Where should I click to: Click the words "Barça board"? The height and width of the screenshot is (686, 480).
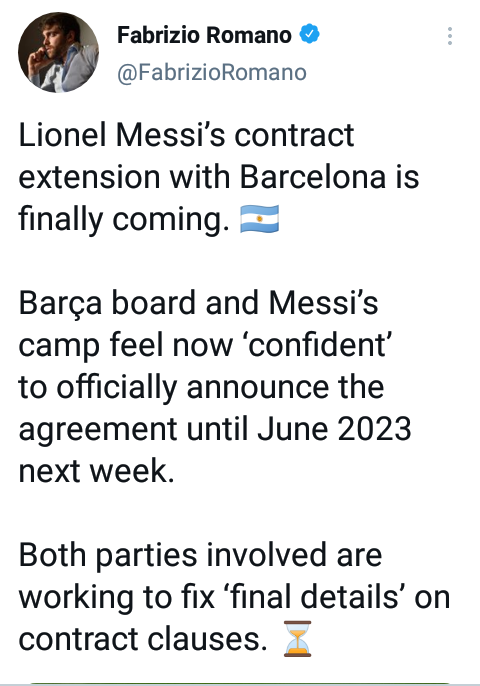coord(106,303)
